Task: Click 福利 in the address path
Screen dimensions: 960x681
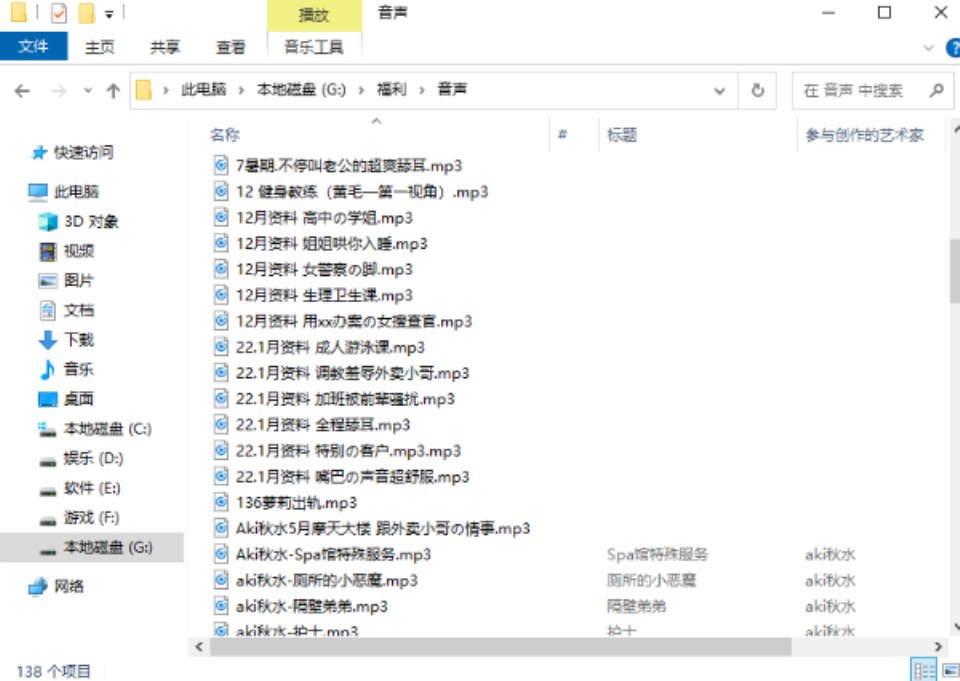Action: (x=391, y=89)
